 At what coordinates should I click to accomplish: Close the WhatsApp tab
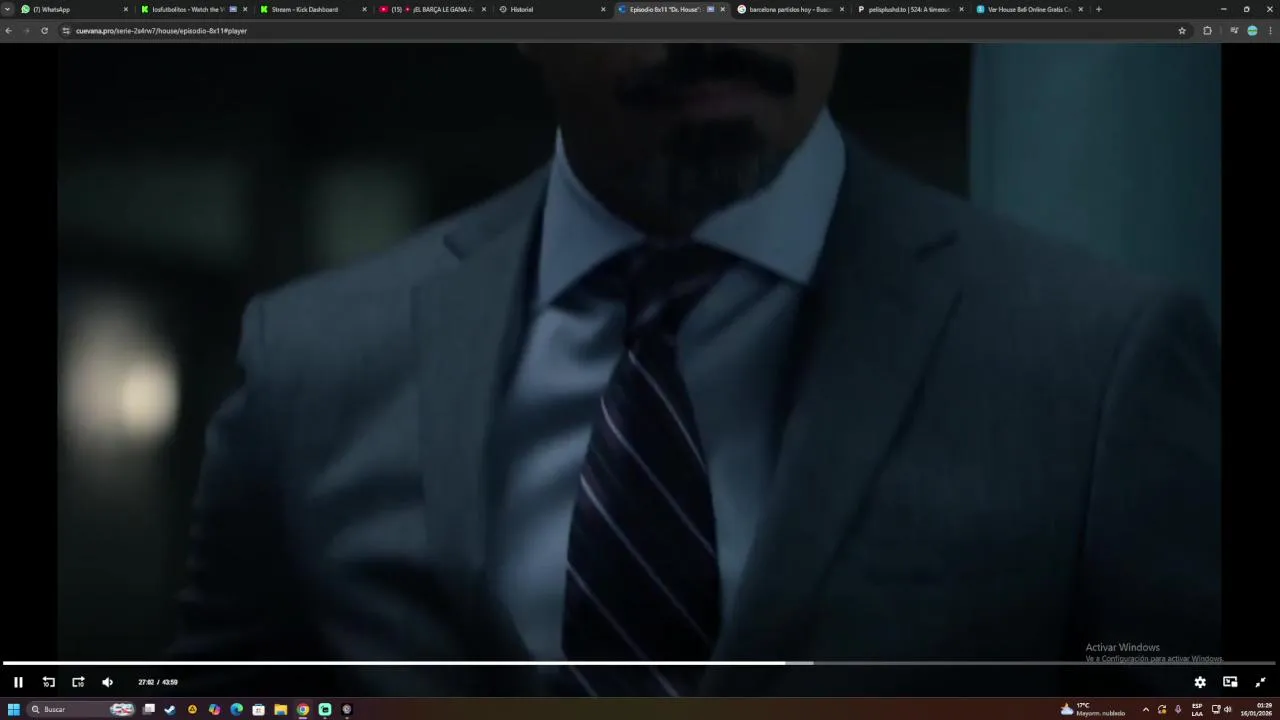(x=126, y=9)
